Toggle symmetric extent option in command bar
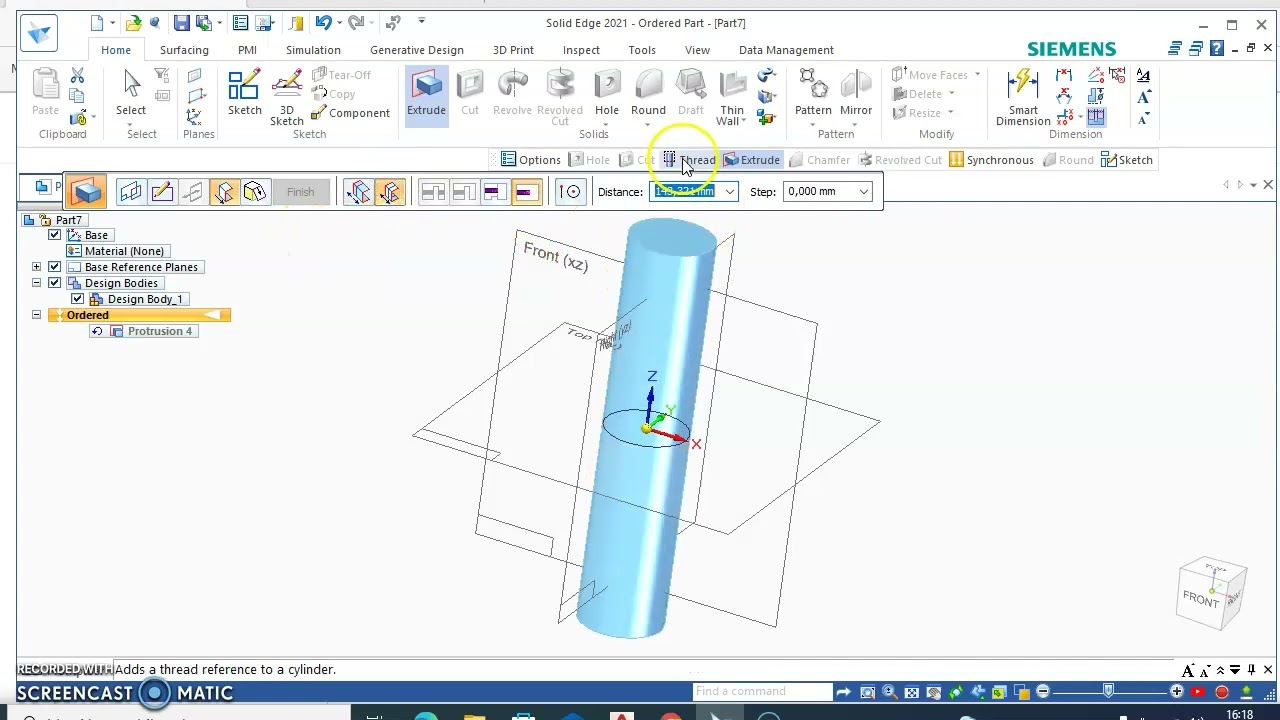Image resolution: width=1280 pixels, height=720 pixels. click(389, 192)
